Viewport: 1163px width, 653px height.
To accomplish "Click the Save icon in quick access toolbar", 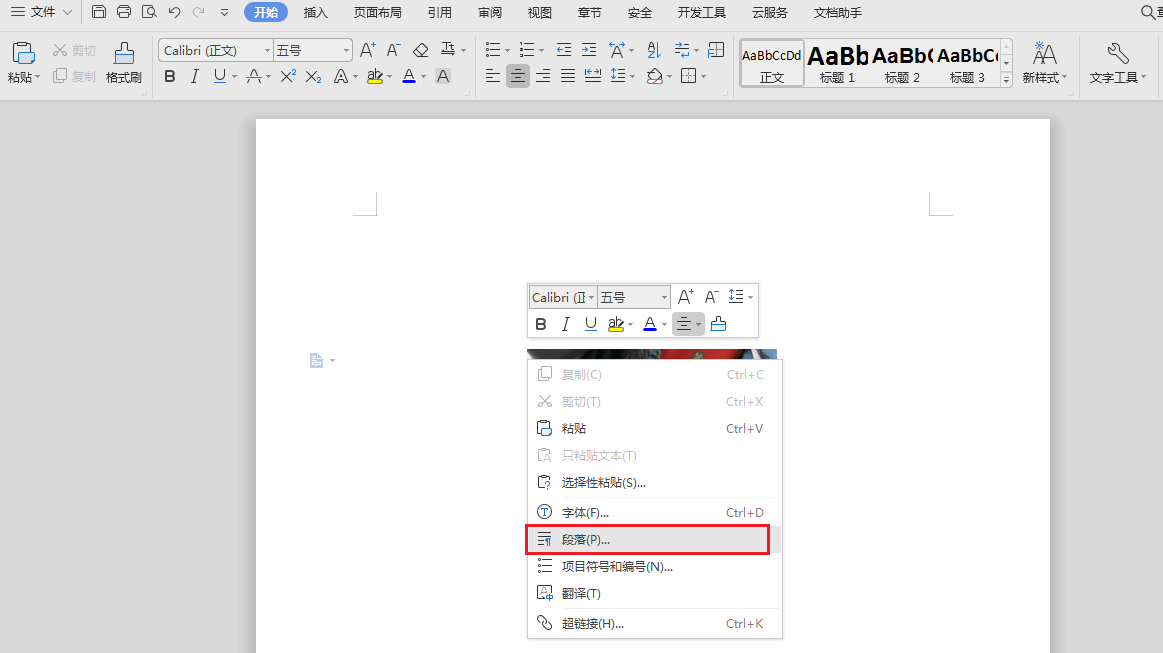I will 98,12.
